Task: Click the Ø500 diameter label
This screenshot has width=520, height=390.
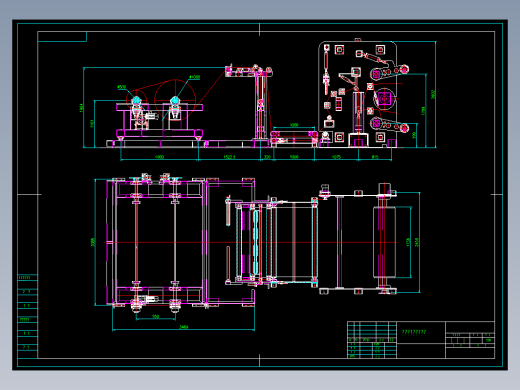Action: click(122, 87)
